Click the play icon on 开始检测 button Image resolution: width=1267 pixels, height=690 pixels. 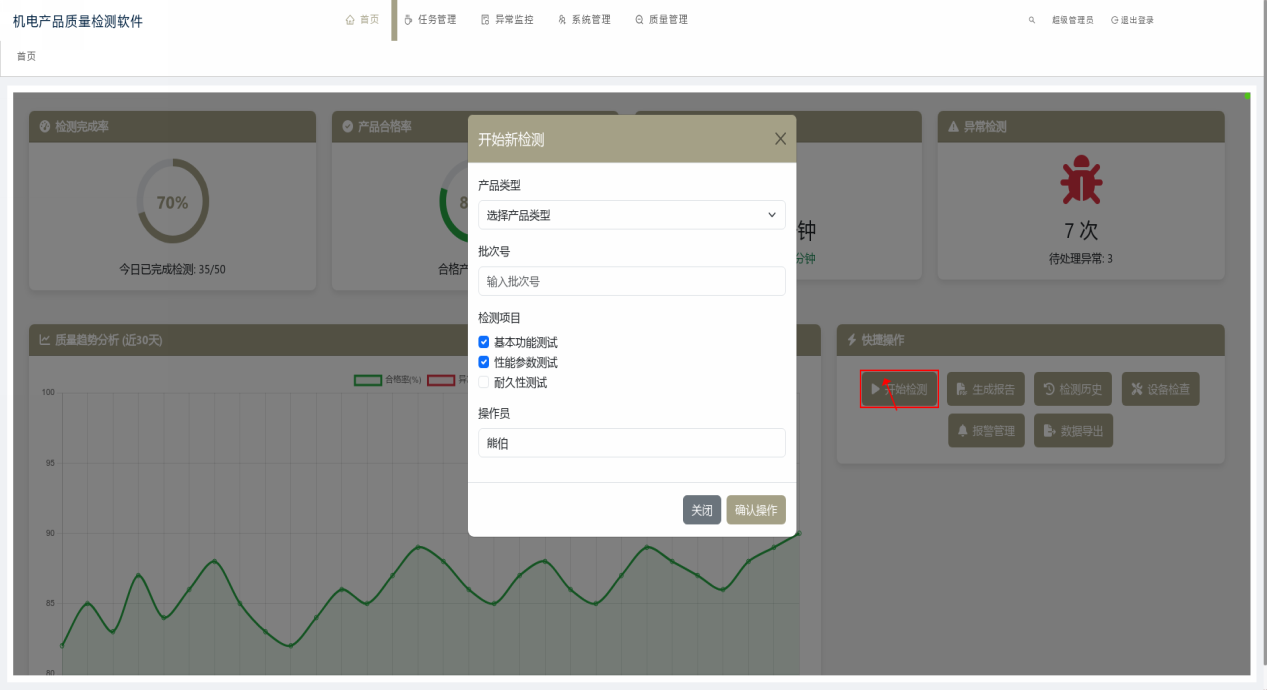click(876, 389)
